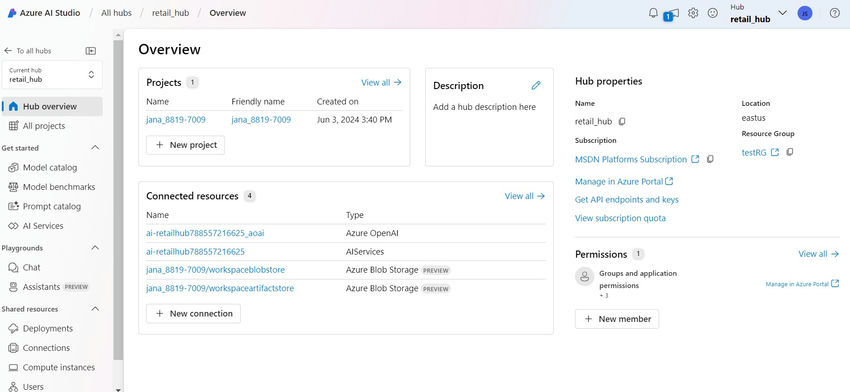Go back To all hubs

click(x=28, y=50)
